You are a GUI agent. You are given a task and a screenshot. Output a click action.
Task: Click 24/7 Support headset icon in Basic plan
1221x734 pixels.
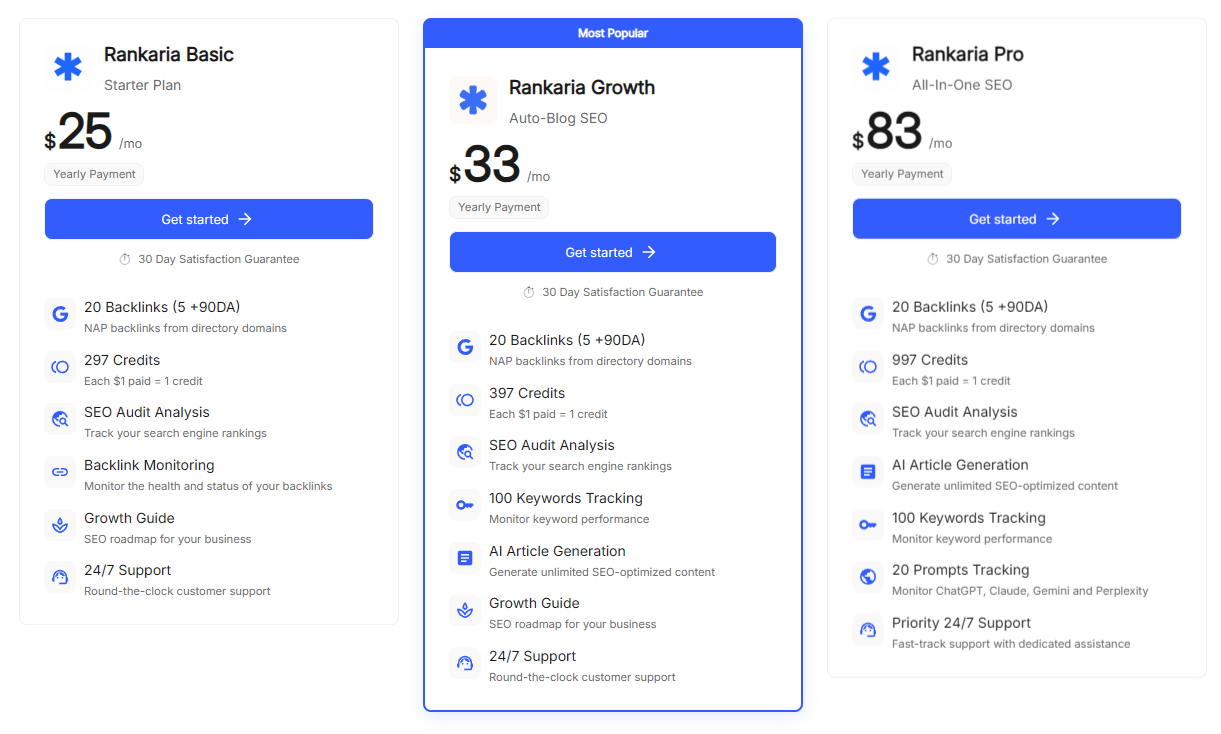pos(60,578)
